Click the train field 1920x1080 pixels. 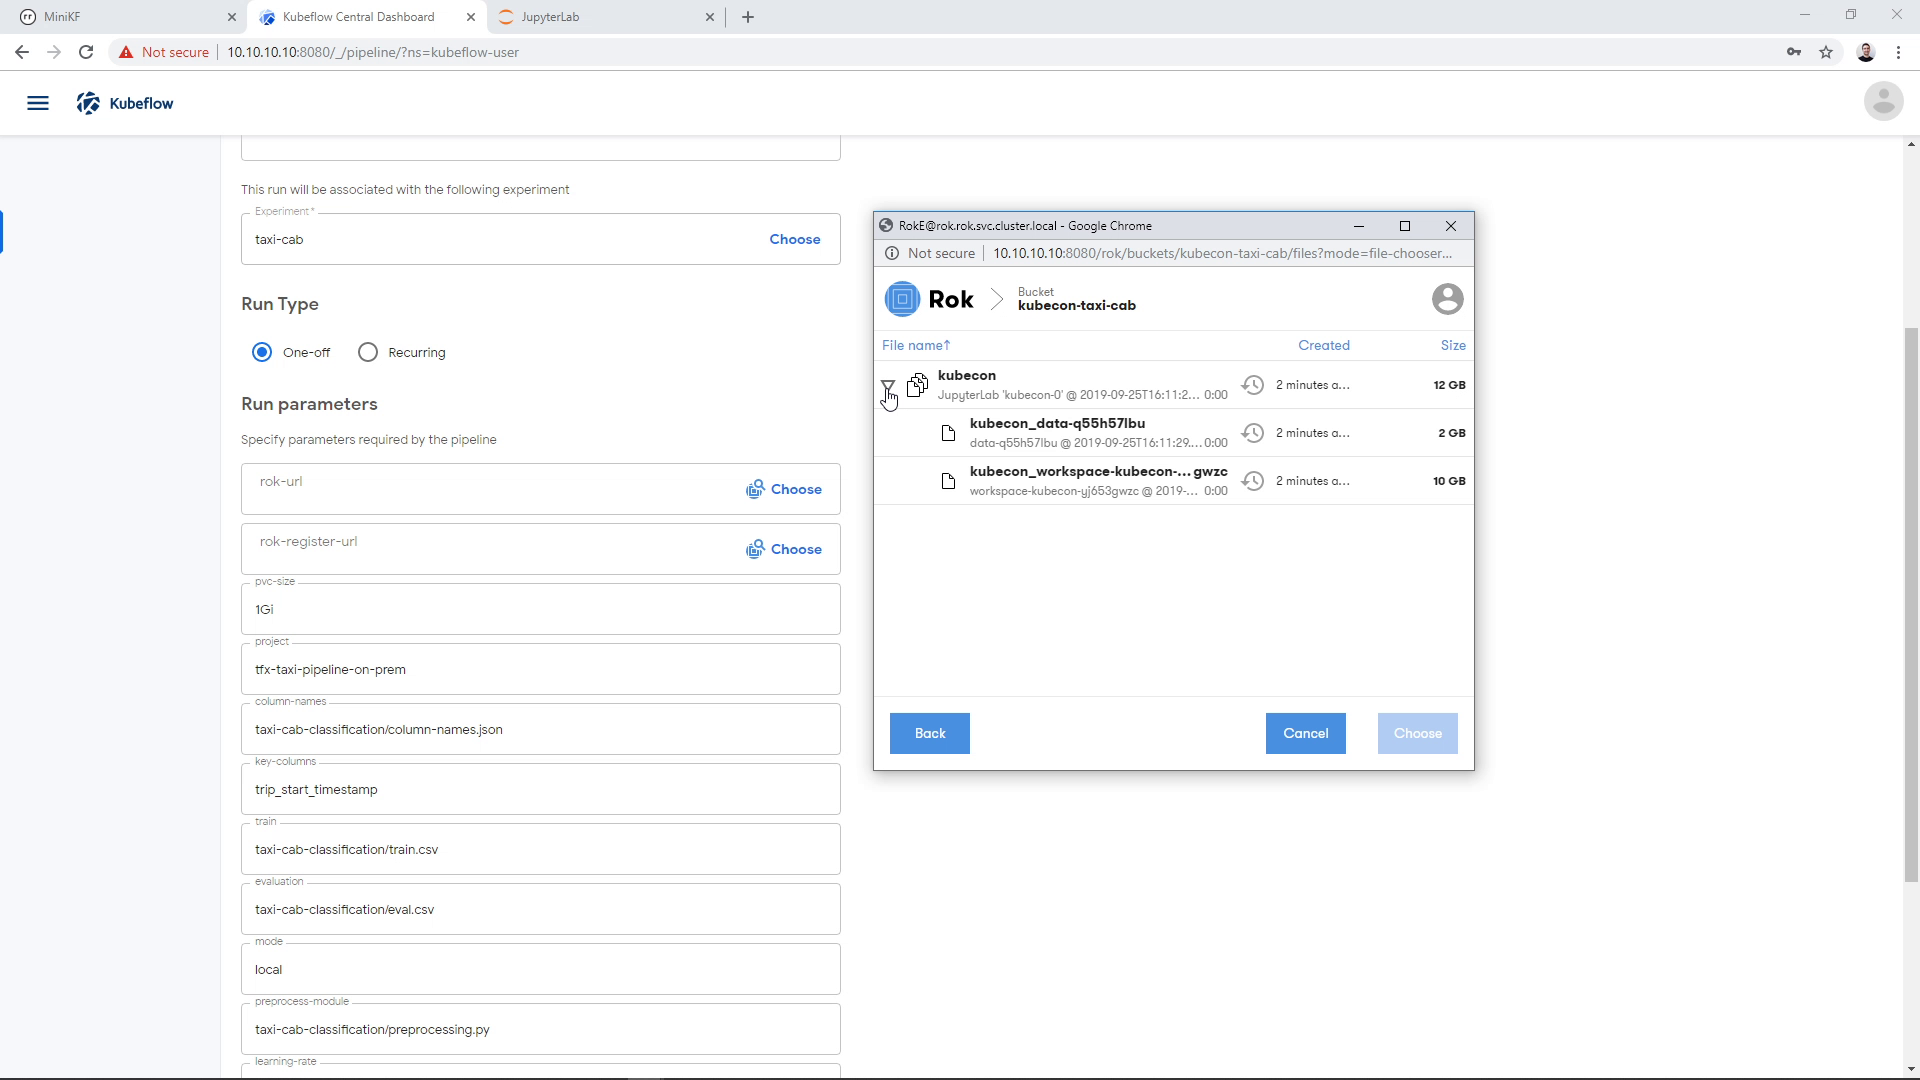540,849
